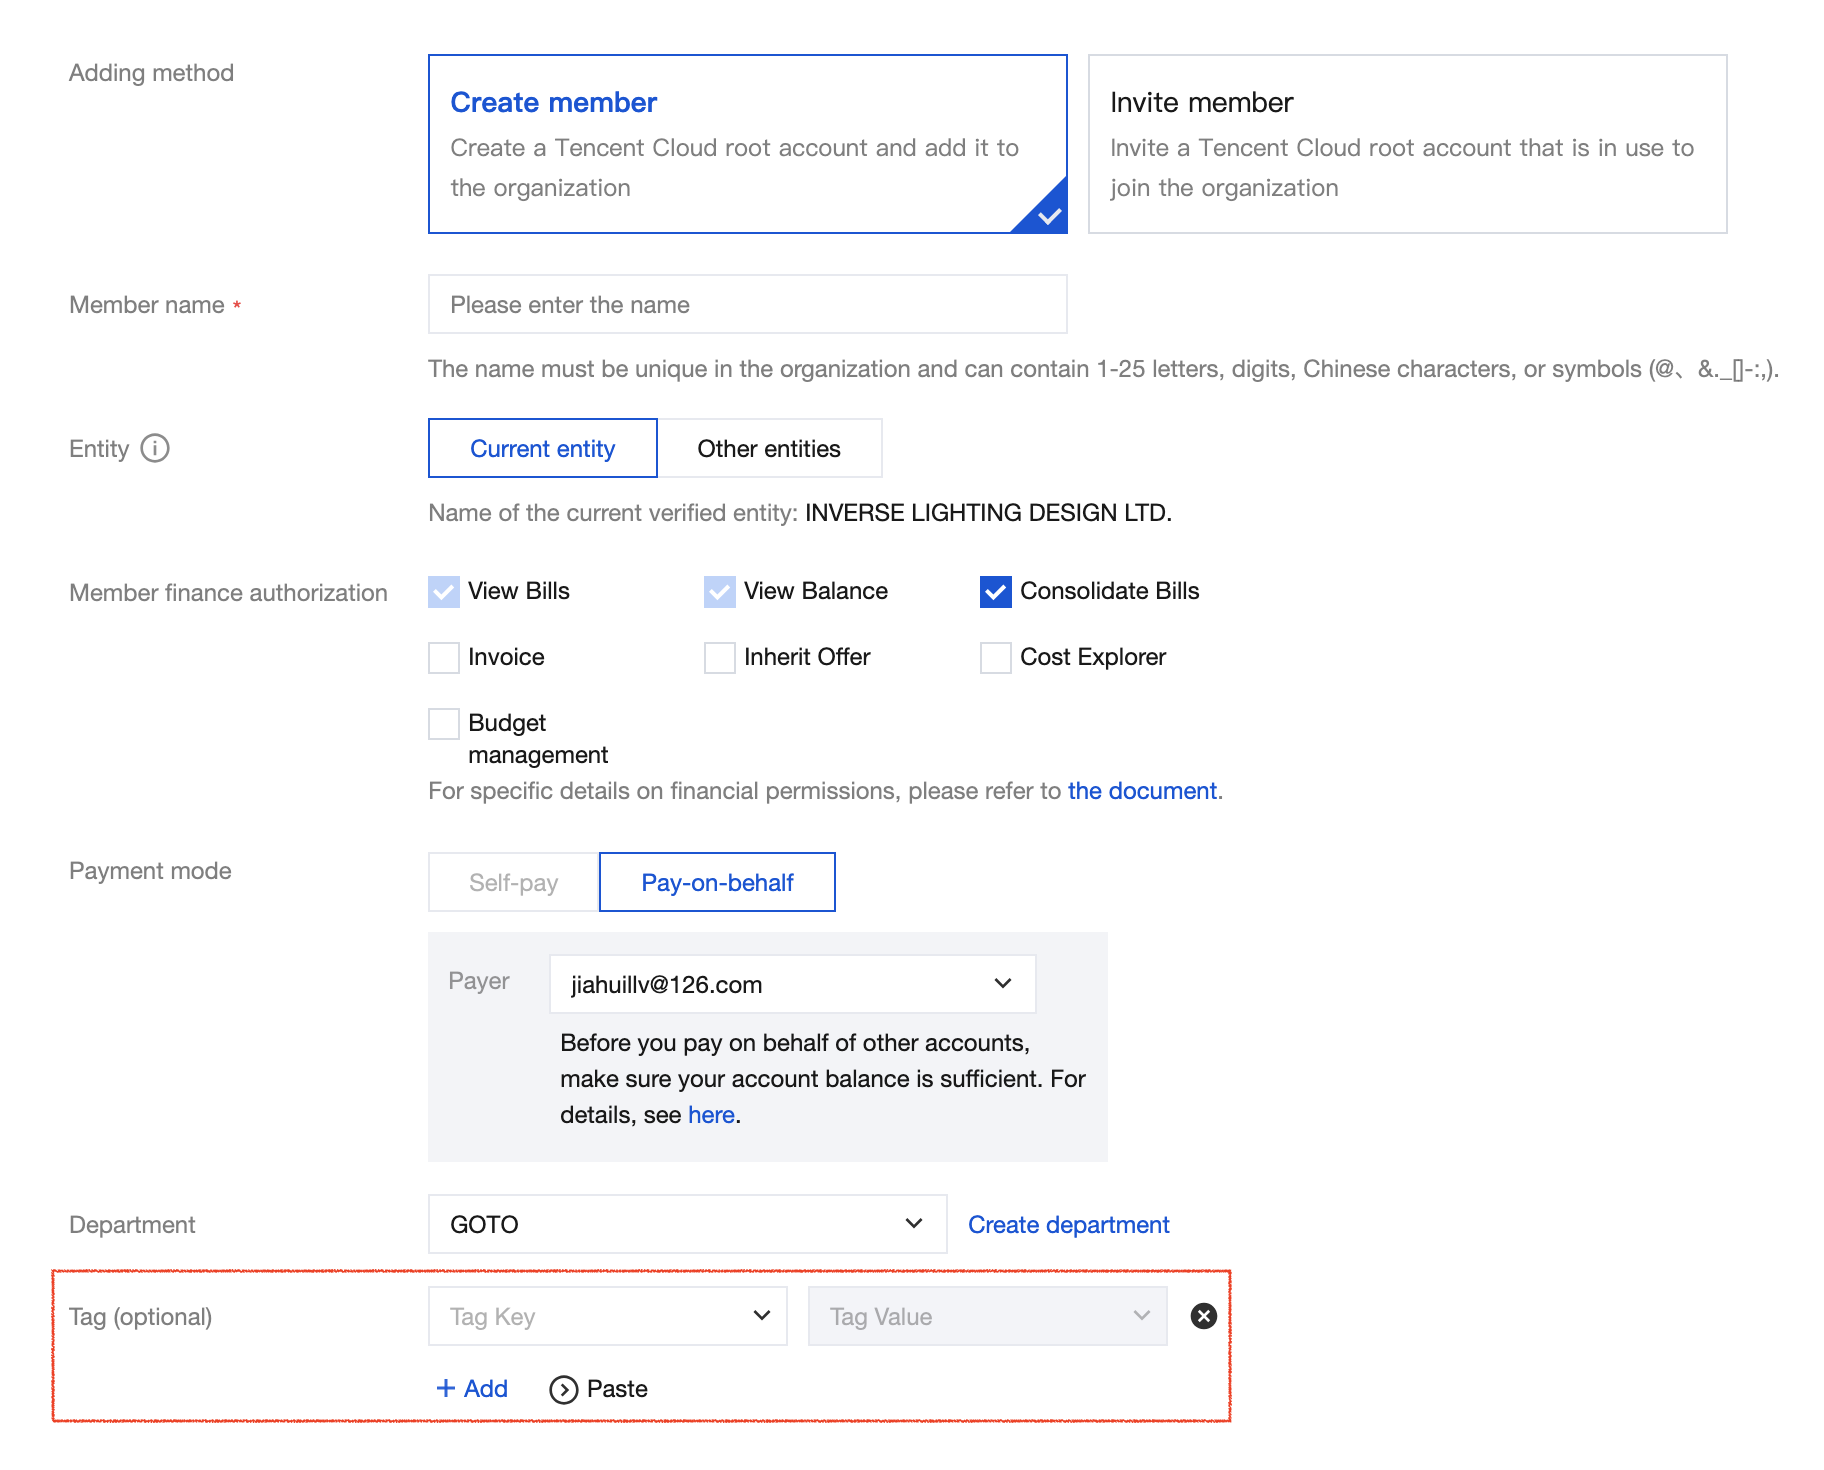Click the Create department link
This screenshot has height=1470, width=1824.
[x=1069, y=1224]
